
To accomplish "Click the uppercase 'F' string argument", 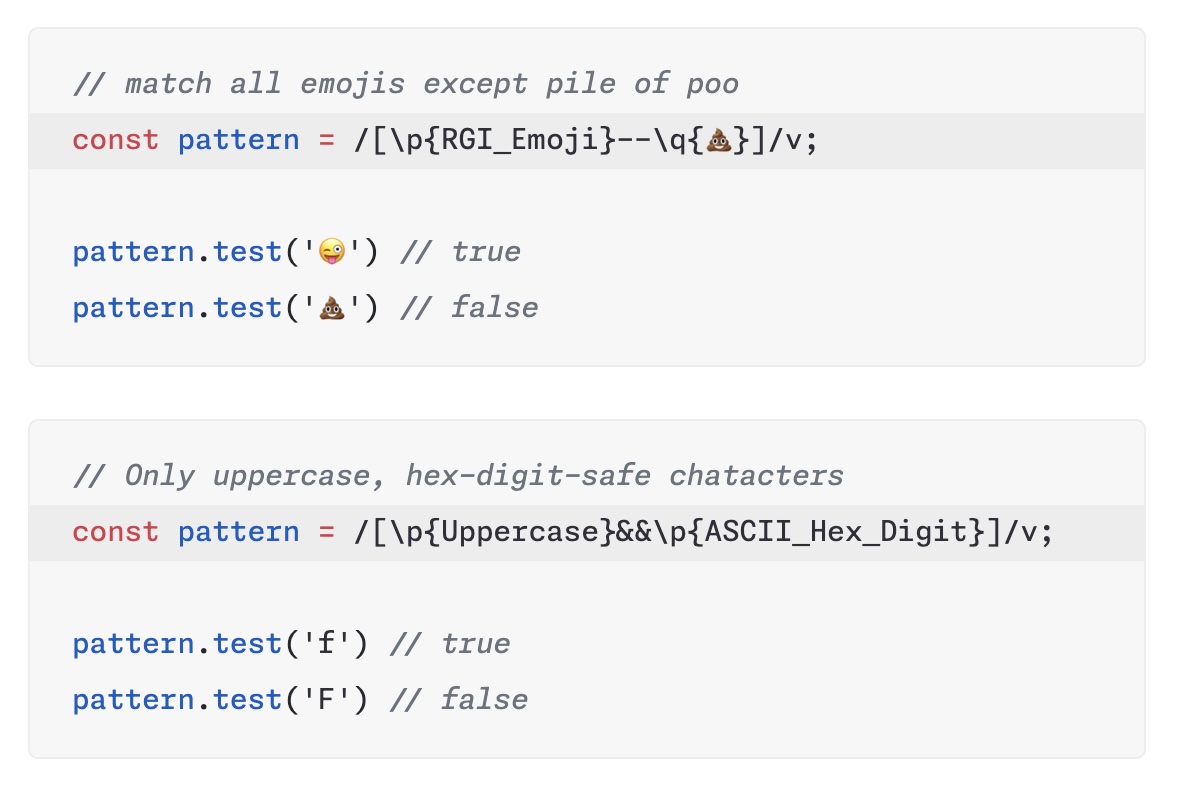I will 327,700.
